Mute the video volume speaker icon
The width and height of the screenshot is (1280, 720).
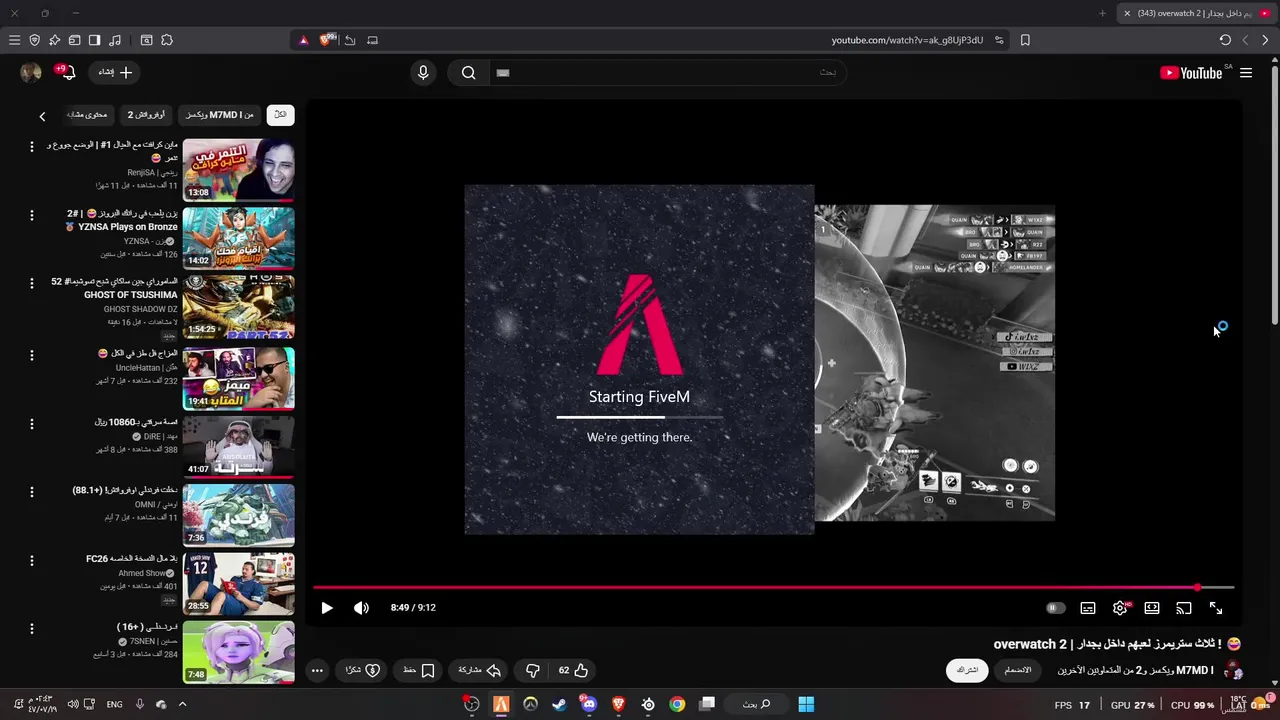(x=362, y=608)
